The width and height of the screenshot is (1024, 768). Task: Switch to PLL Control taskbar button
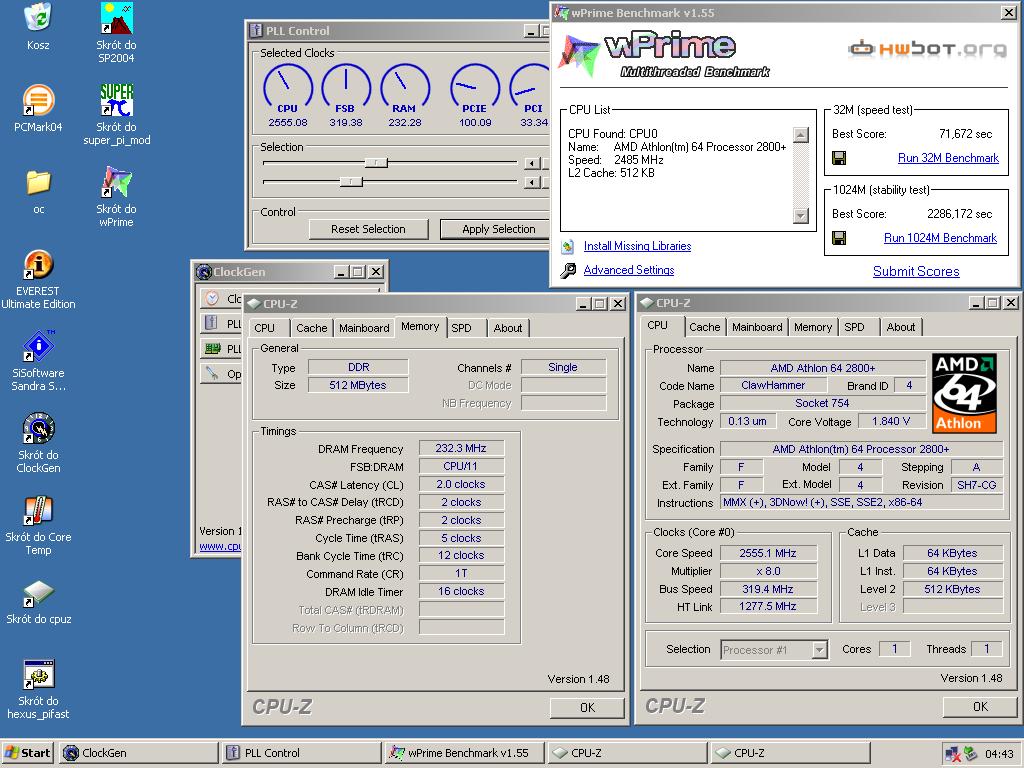point(302,753)
